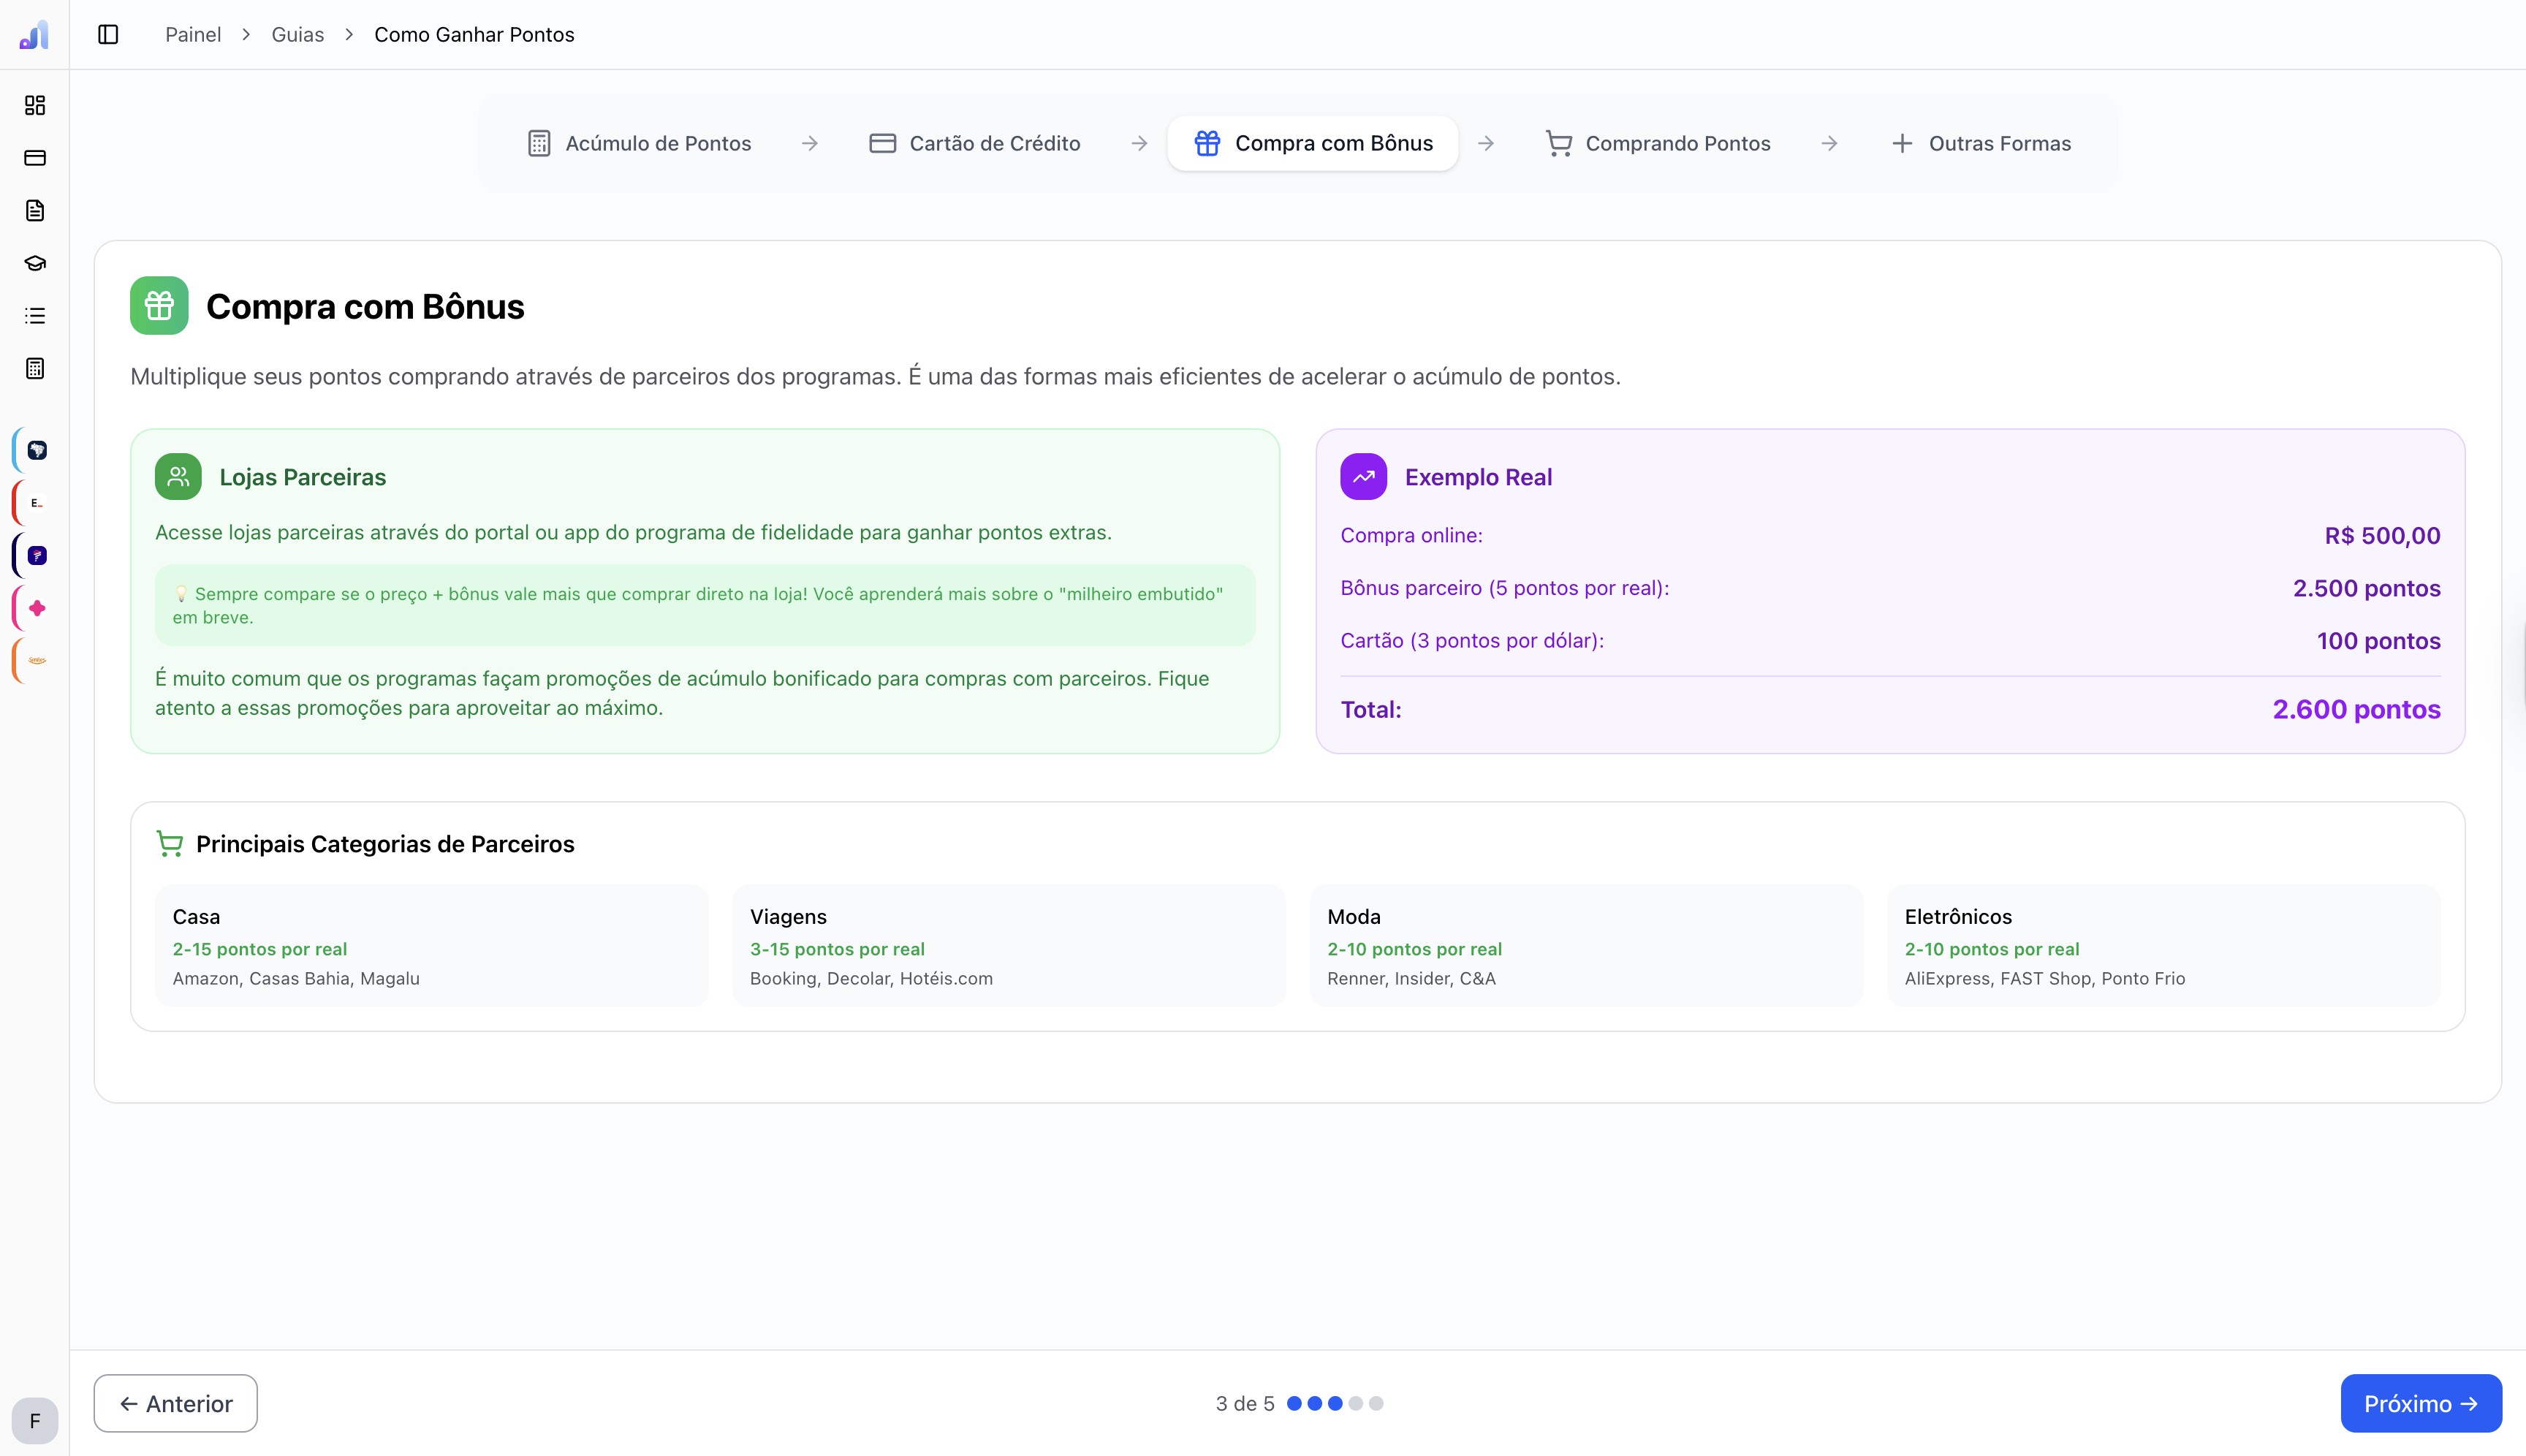Open the calculator icon in sidebar
Image resolution: width=2526 pixels, height=1456 pixels.
point(35,368)
